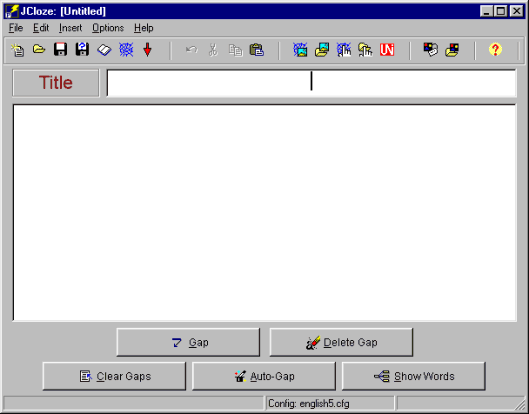Open the configuration screen icon
Viewport: 529px width, 414px height.
(x=431, y=50)
